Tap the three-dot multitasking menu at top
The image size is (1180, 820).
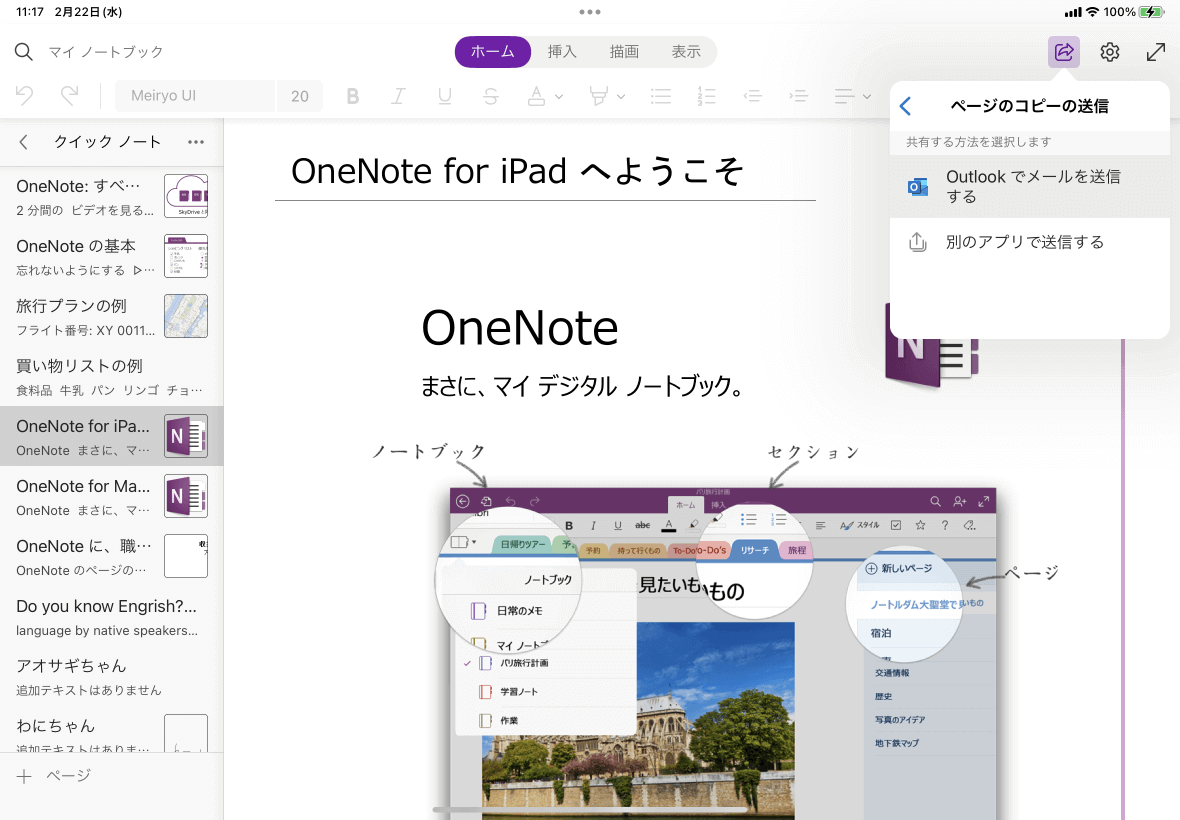point(590,12)
